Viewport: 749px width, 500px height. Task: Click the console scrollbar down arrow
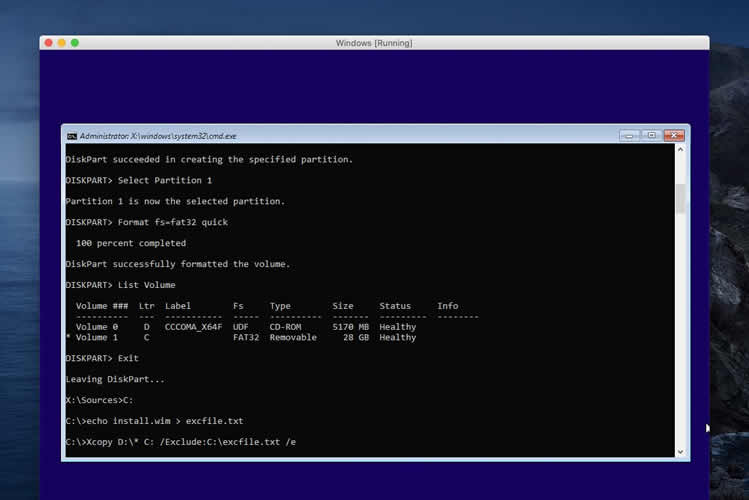(680, 452)
